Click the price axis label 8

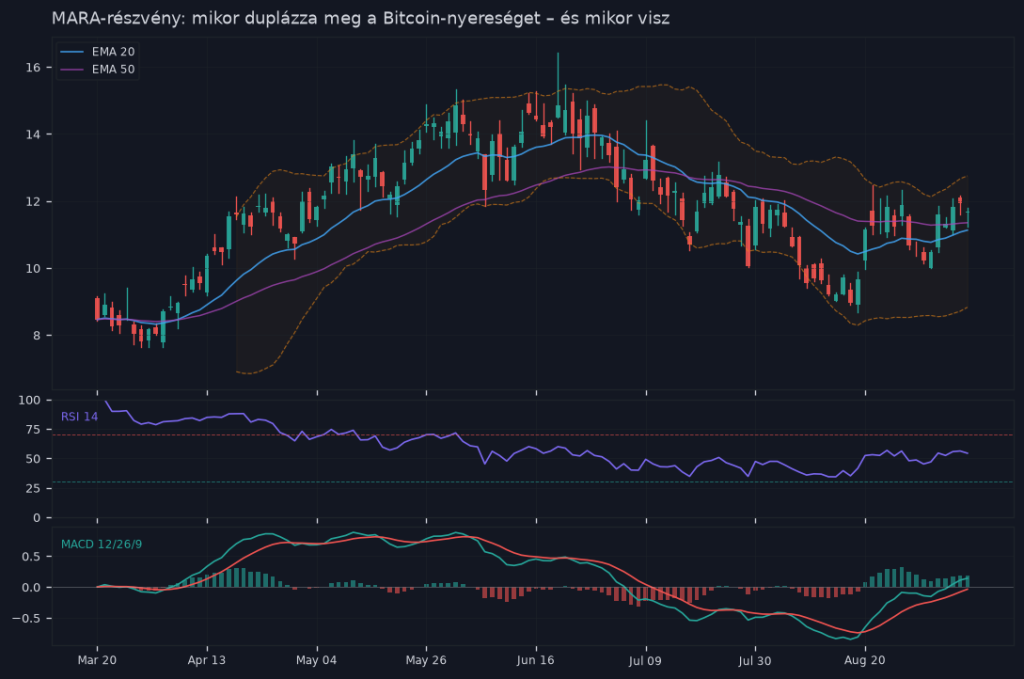(x=37, y=336)
